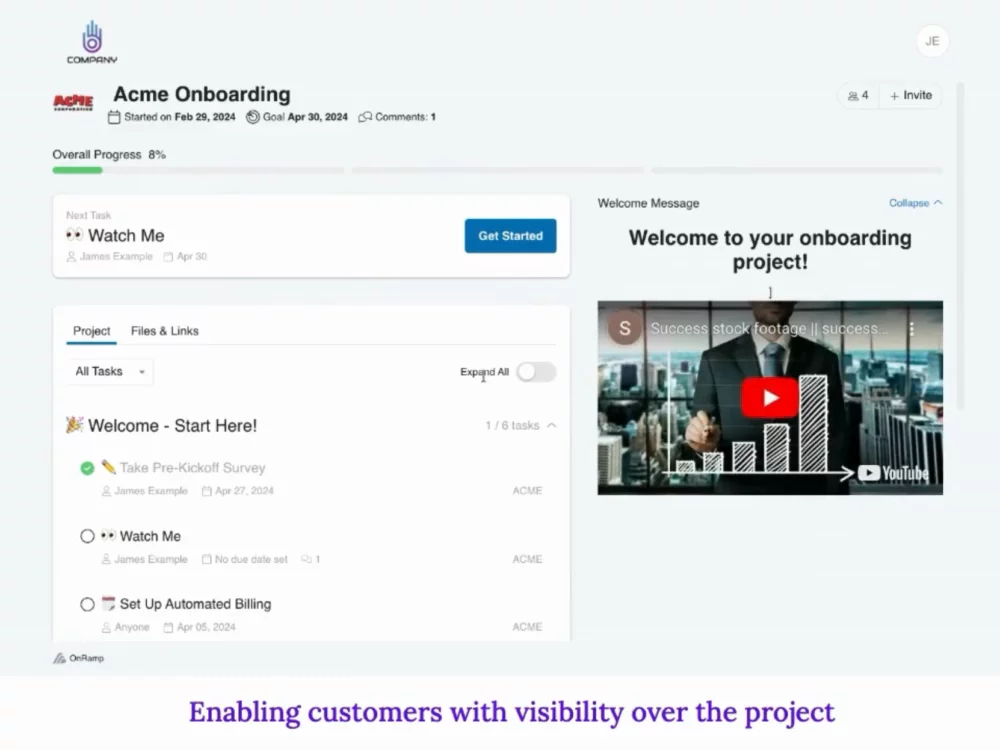Open the video's three-dot options menu
This screenshot has height=750, width=1000.
tap(911, 329)
